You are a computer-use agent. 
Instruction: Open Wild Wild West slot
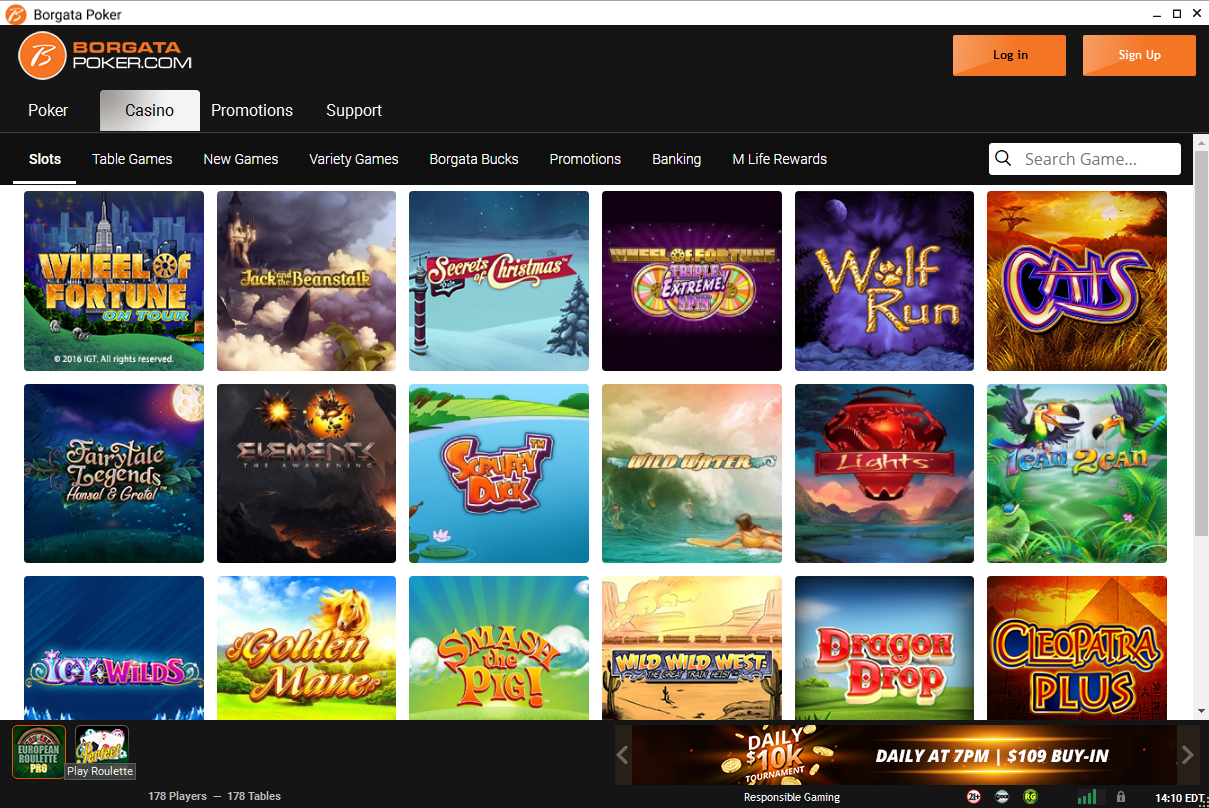click(692, 647)
